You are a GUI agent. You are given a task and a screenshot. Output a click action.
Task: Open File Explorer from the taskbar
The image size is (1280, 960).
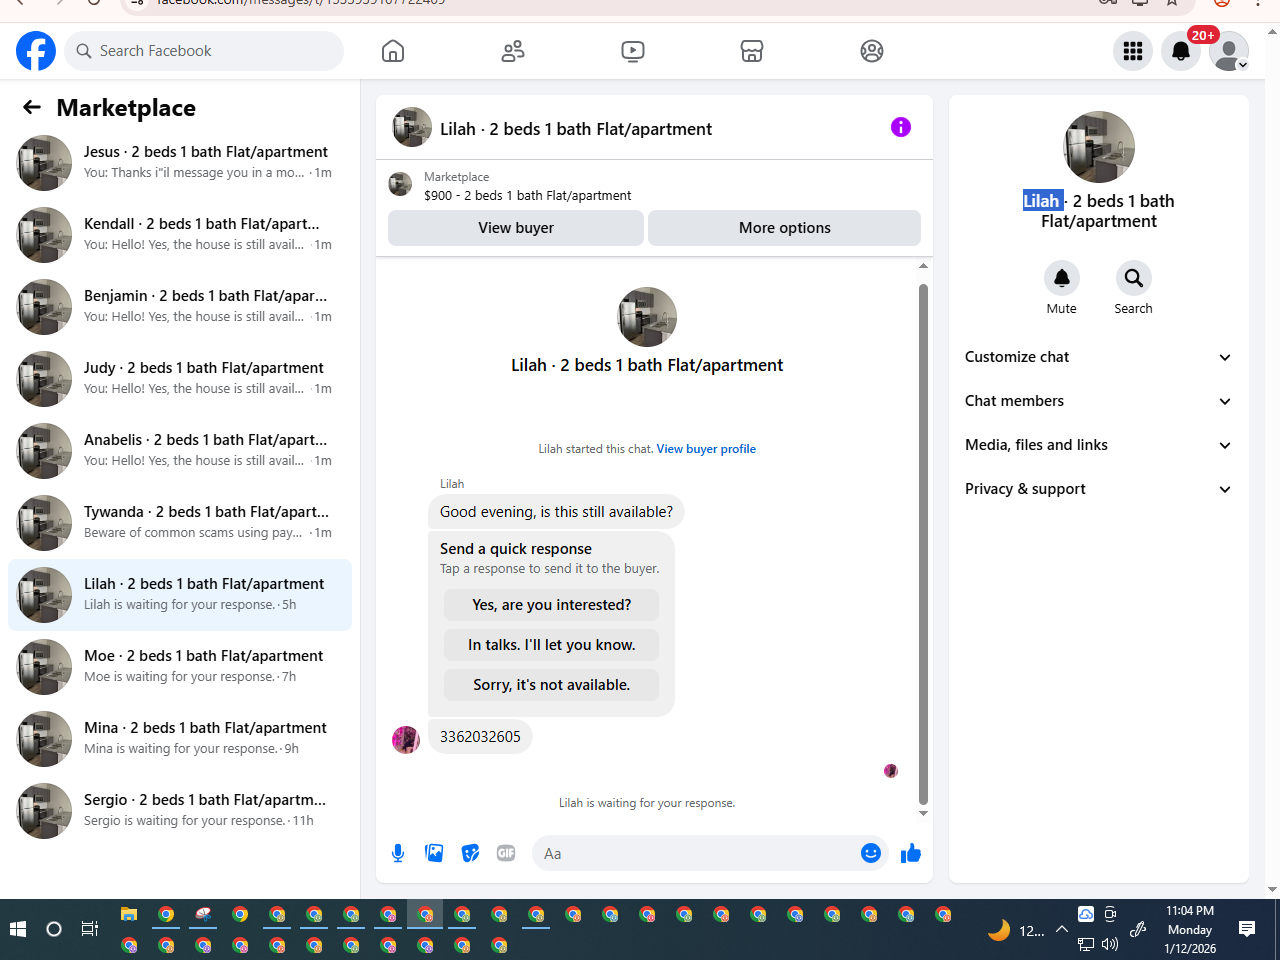click(129, 914)
